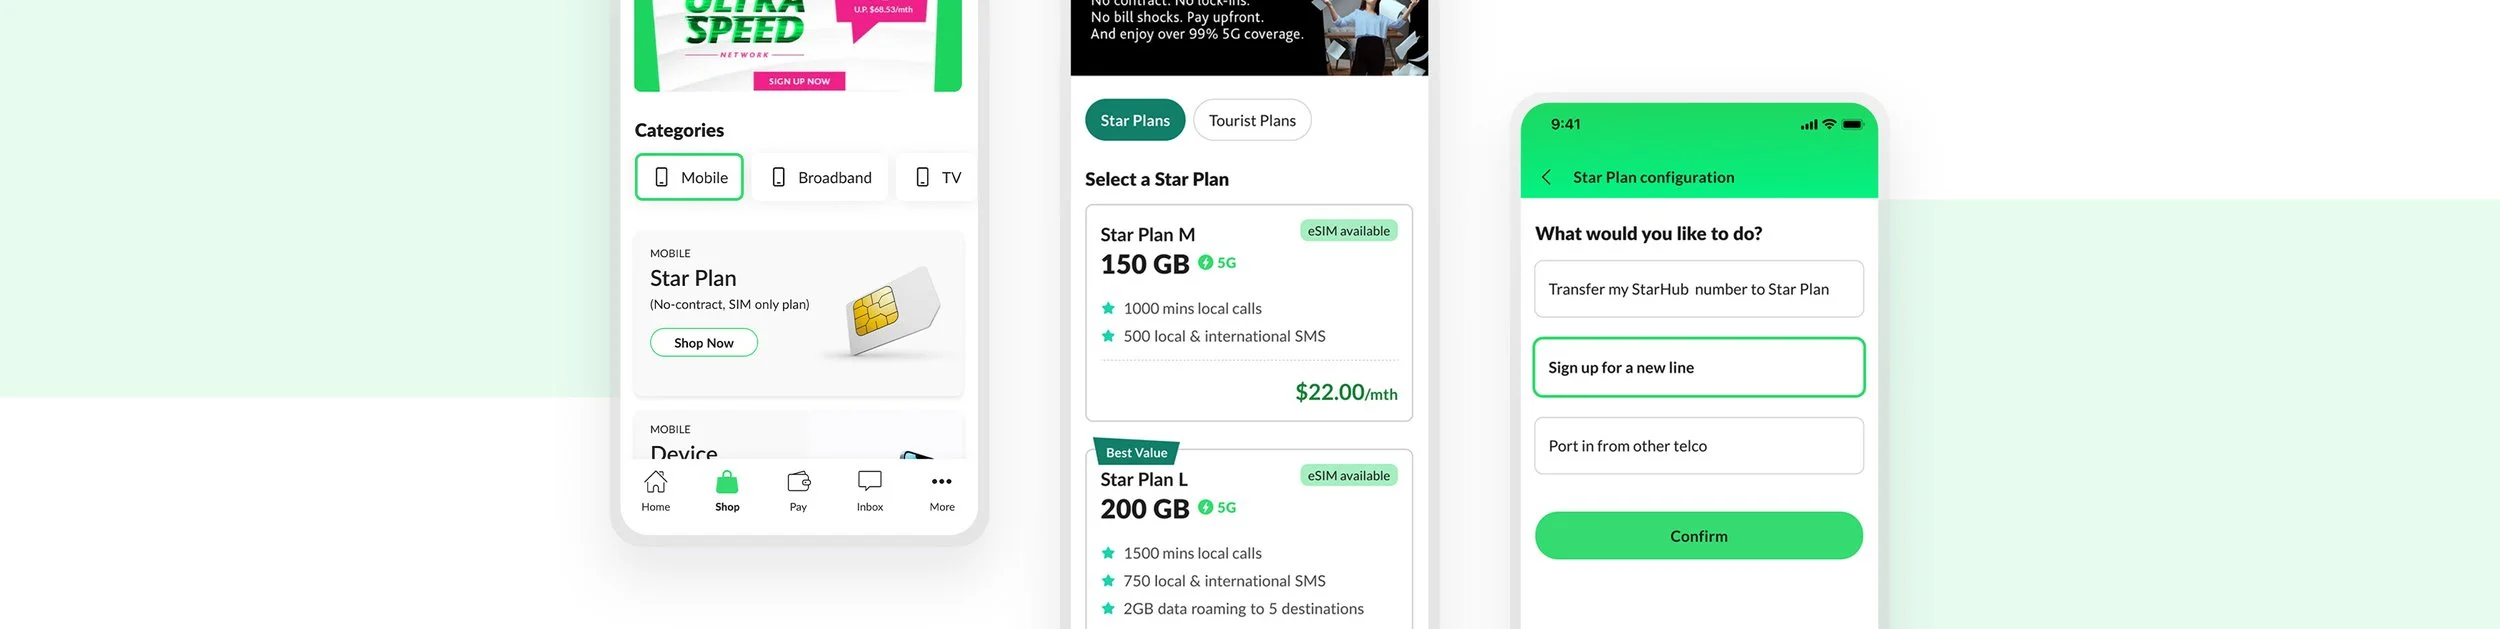Open the Inbox message icon

click(870, 482)
